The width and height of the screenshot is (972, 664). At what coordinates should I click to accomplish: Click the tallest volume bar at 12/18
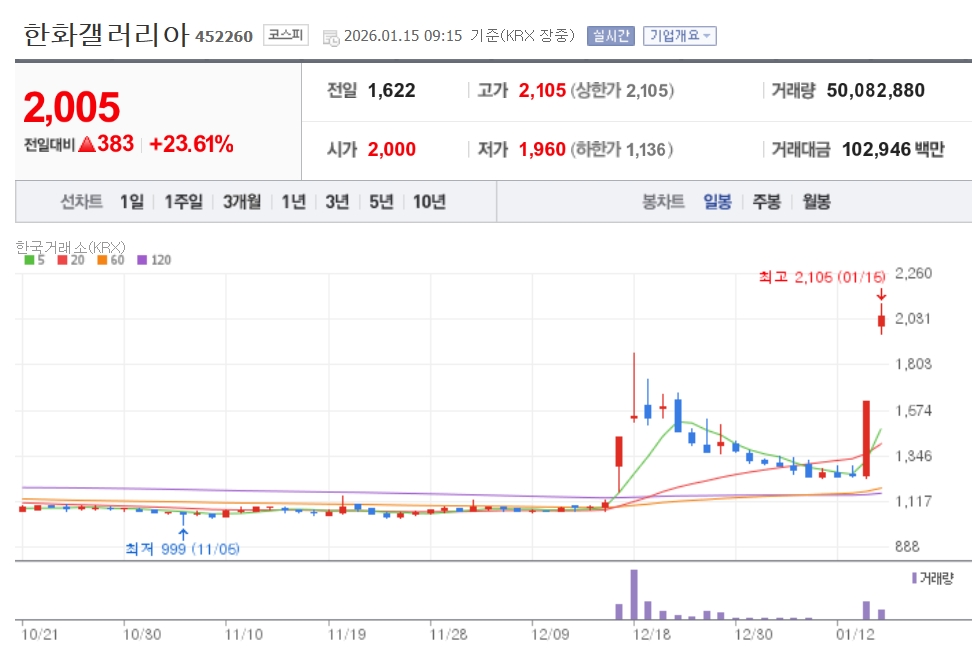point(634,594)
